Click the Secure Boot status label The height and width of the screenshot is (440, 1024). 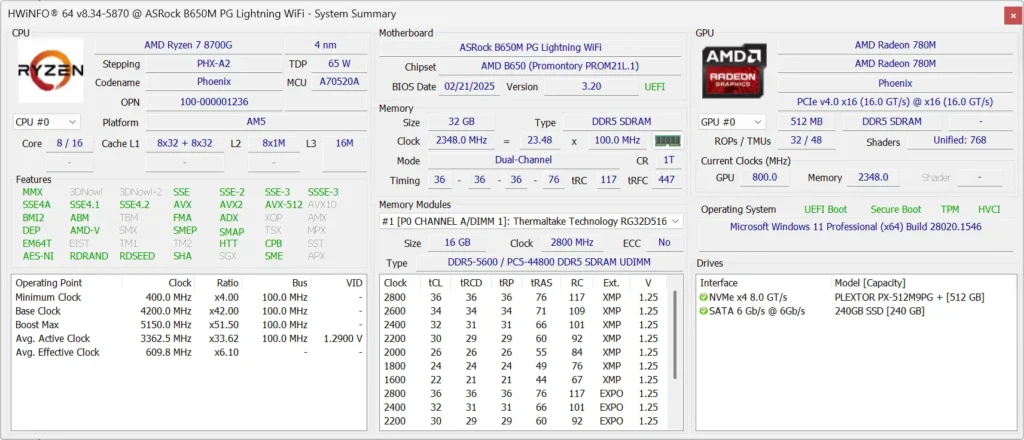(x=895, y=210)
